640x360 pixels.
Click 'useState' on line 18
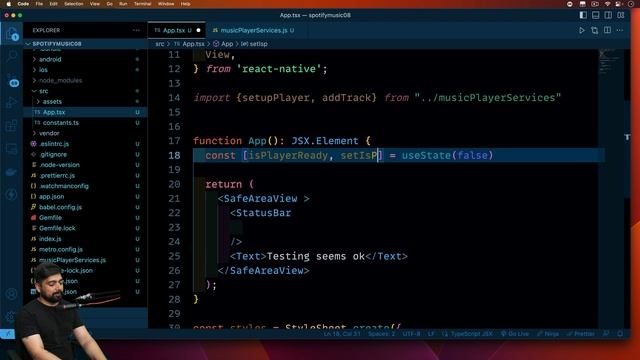(426, 156)
